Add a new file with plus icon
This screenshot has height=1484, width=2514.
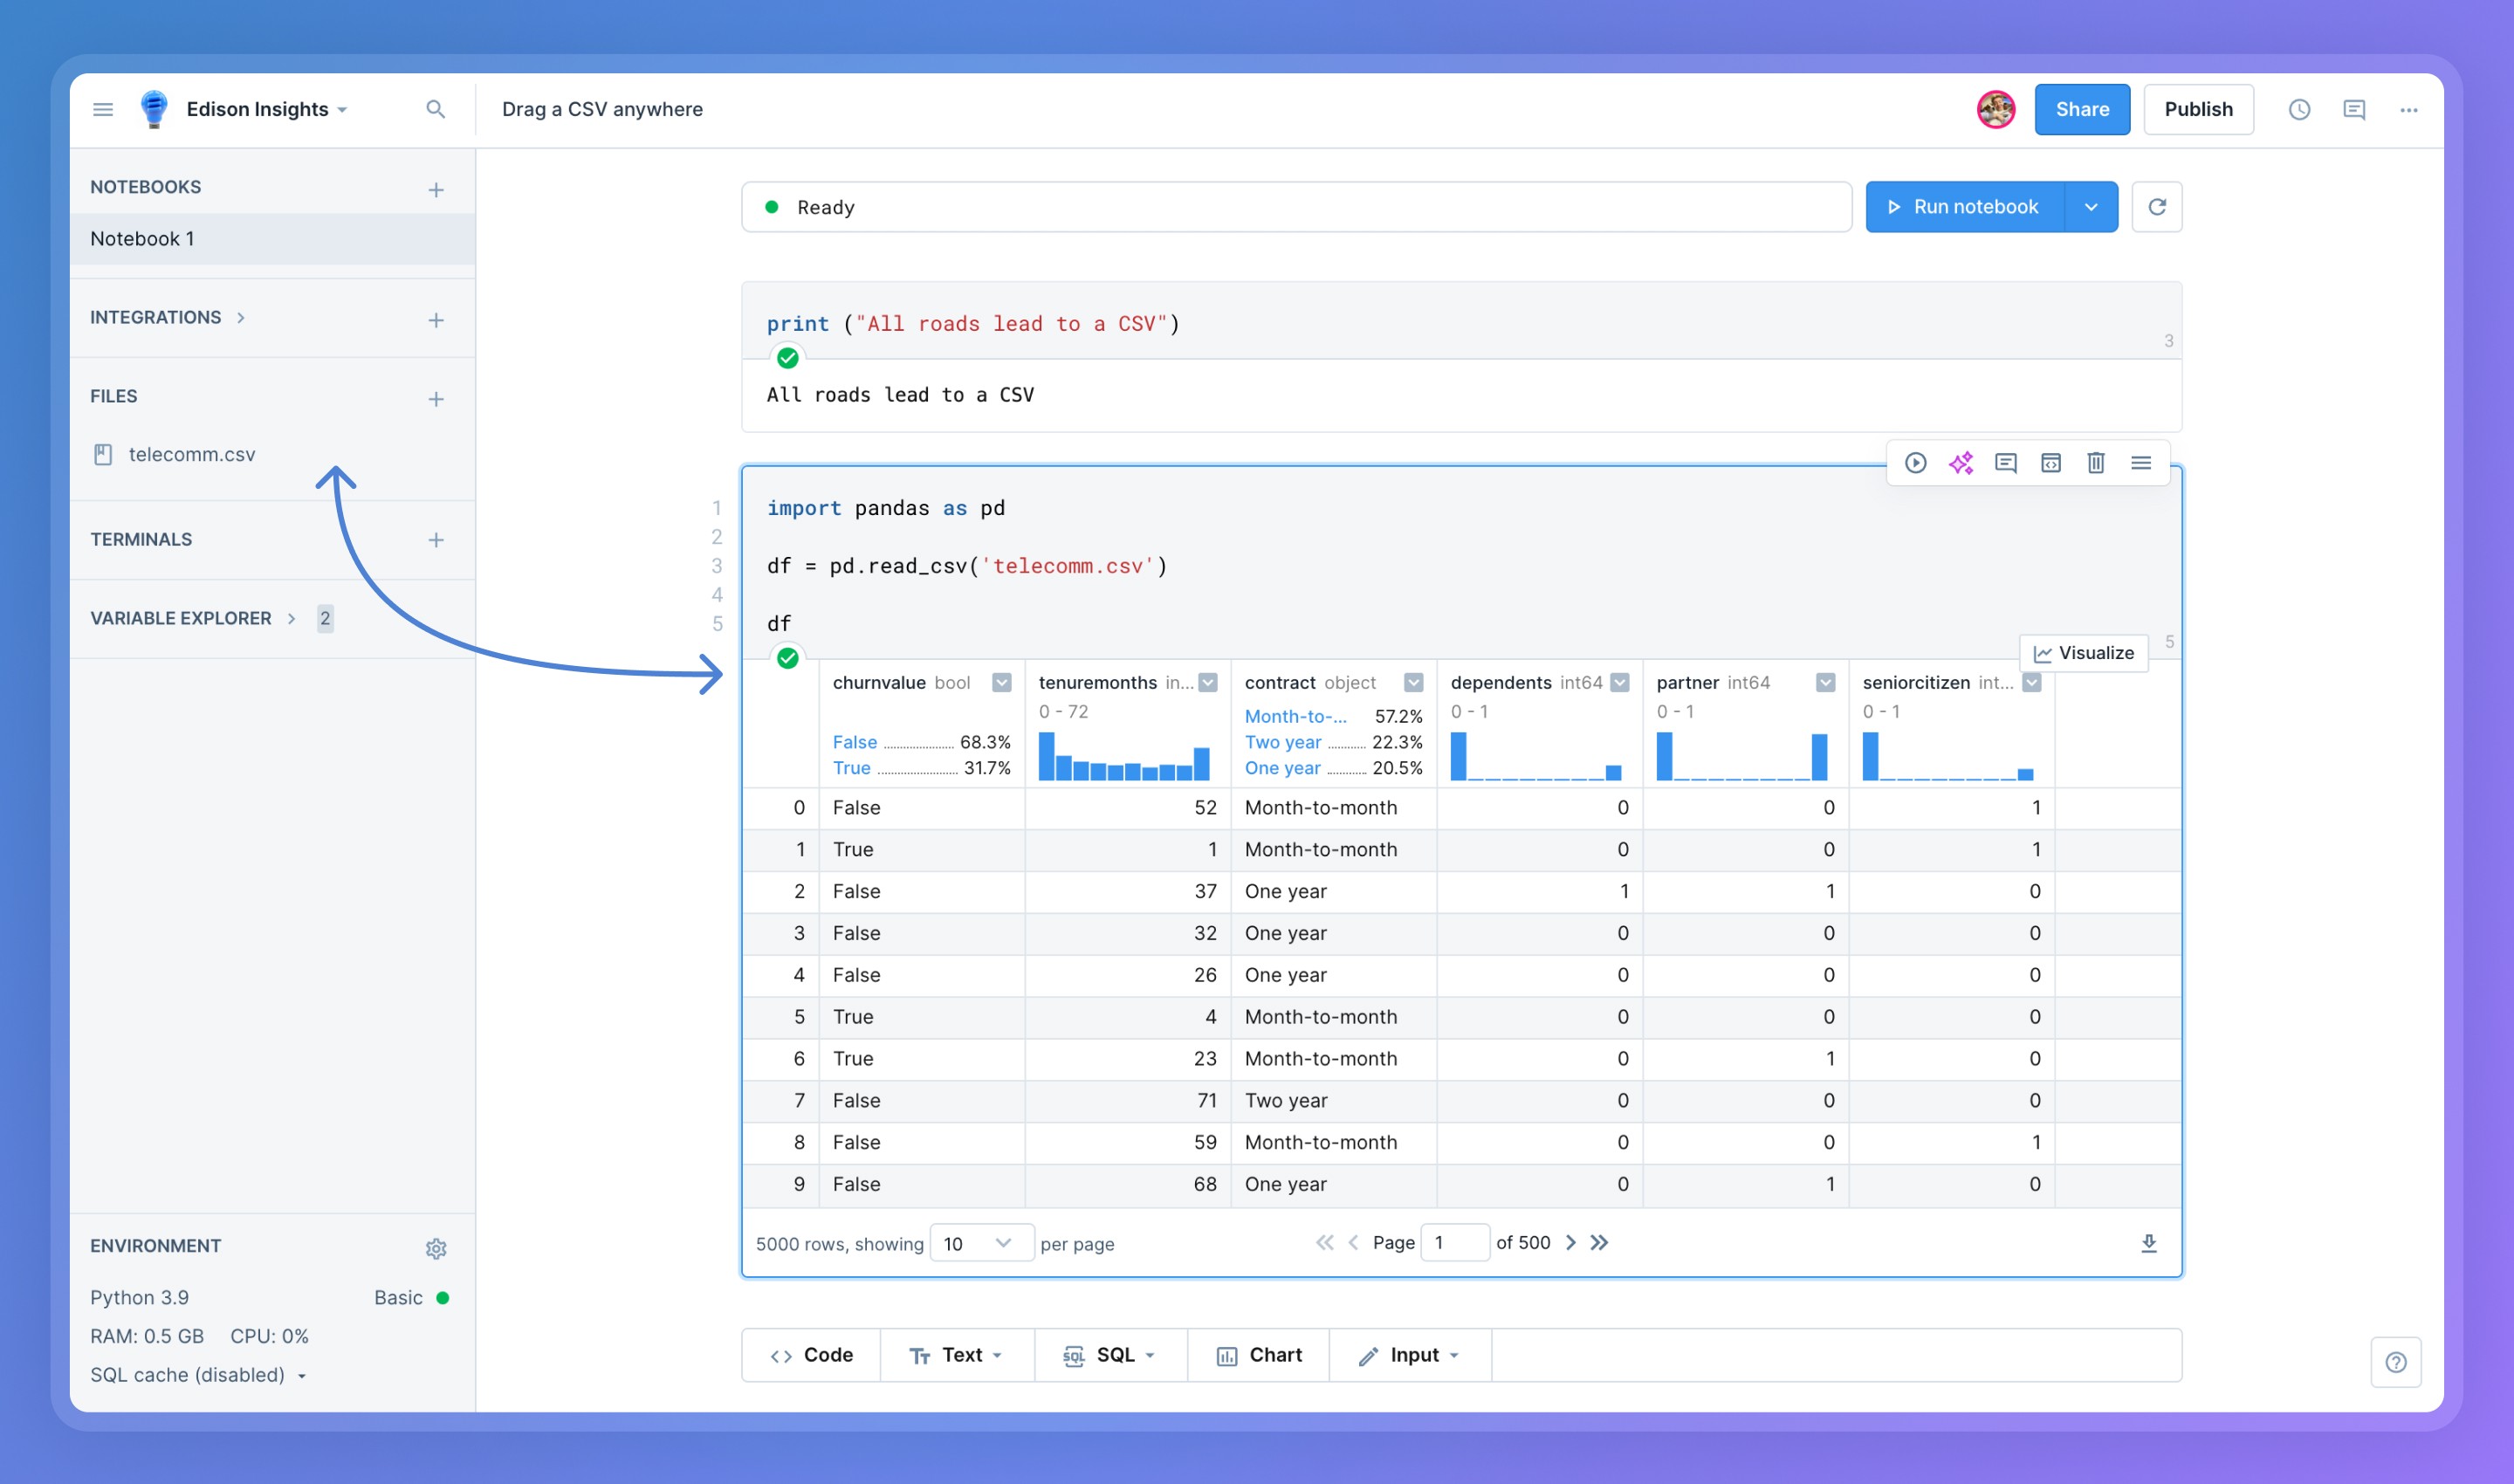click(x=436, y=399)
